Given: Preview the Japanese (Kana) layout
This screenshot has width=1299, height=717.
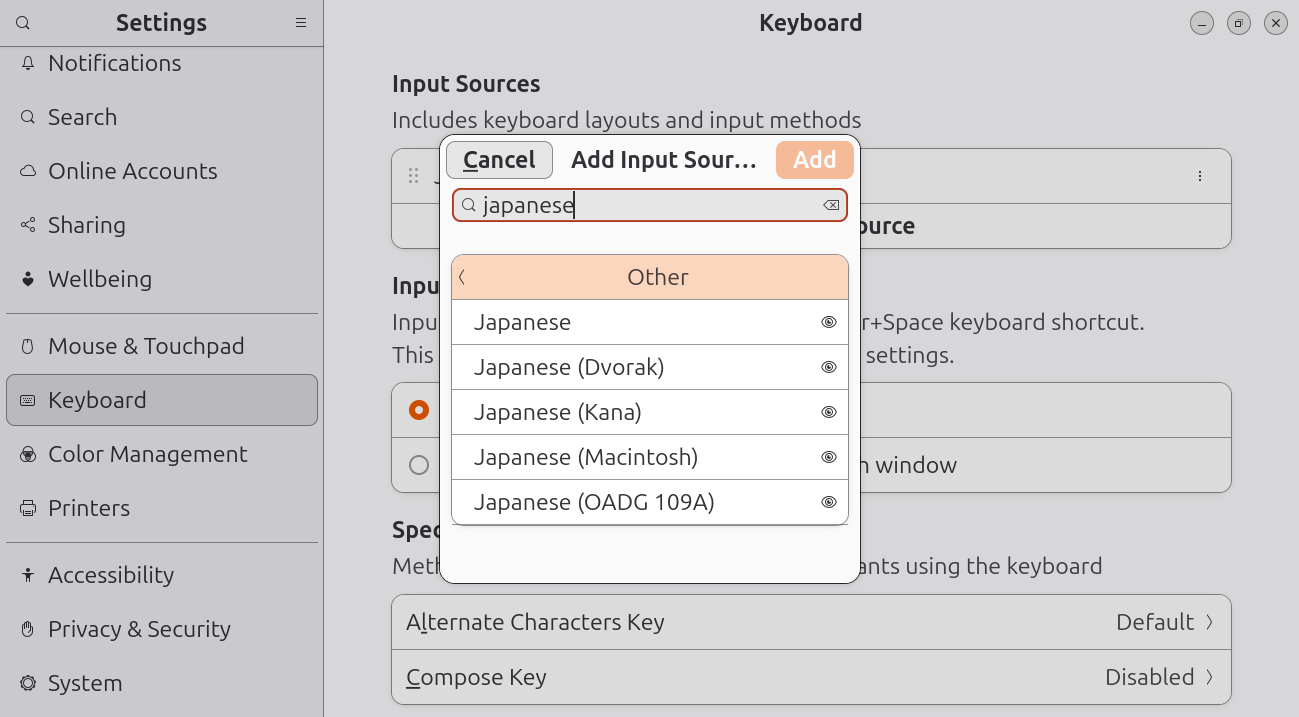Looking at the screenshot, I should [828, 412].
